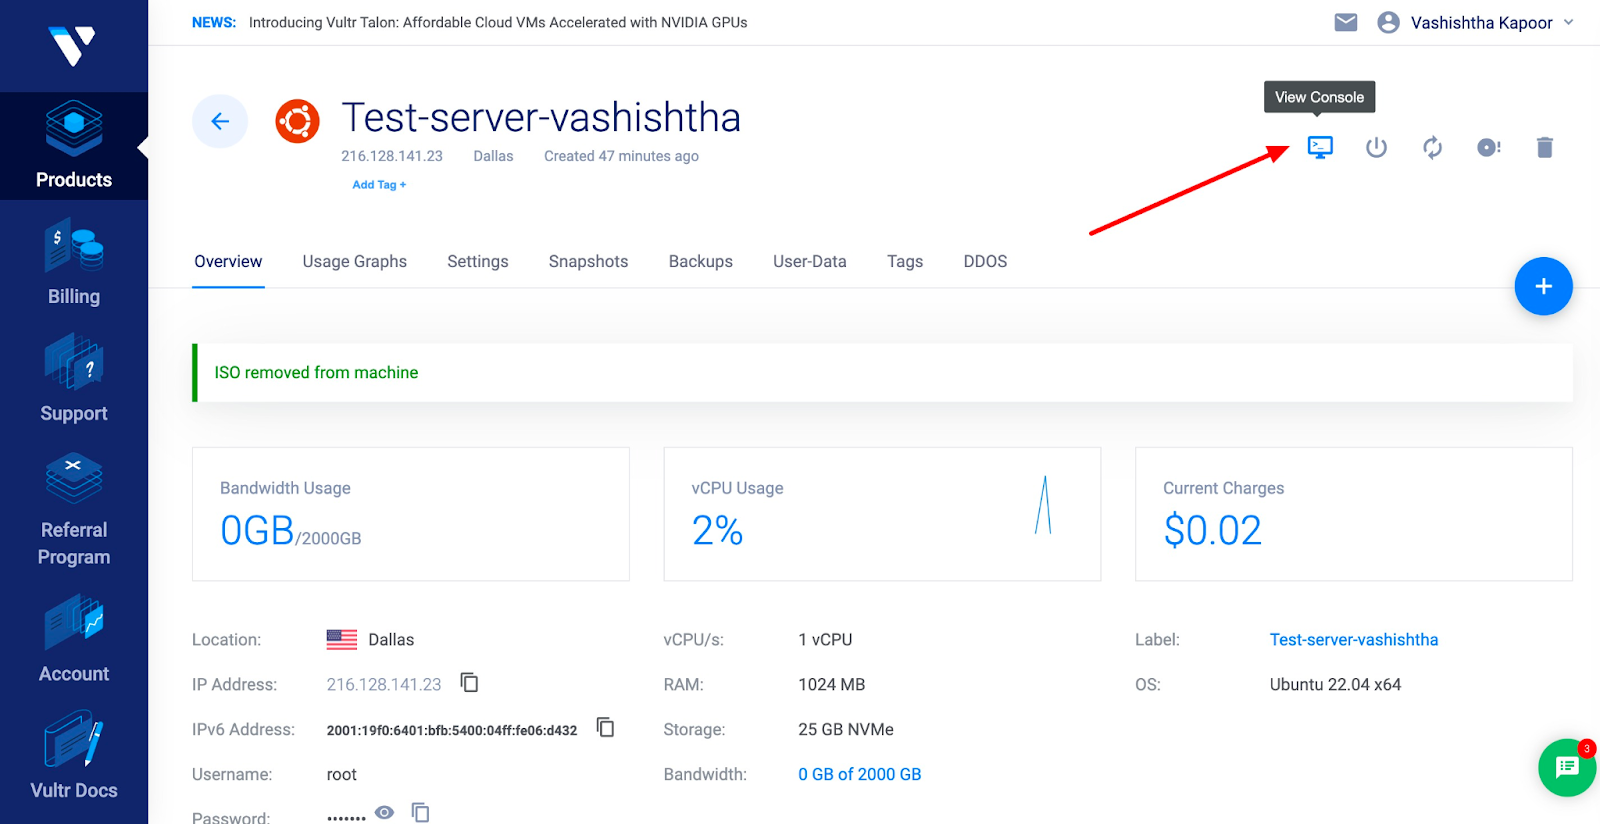1600x824 pixels.
Task: Switch to the Usage Graphs tab
Action: pos(355,261)
